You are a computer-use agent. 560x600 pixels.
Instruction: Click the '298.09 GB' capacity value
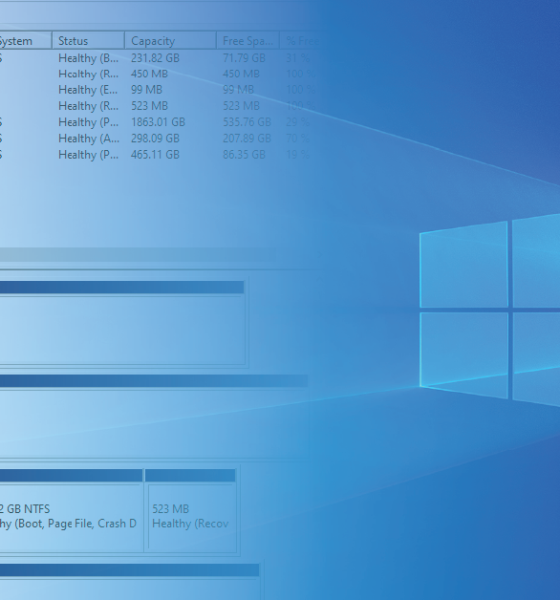pyautogui.click(x=155, y=139)
